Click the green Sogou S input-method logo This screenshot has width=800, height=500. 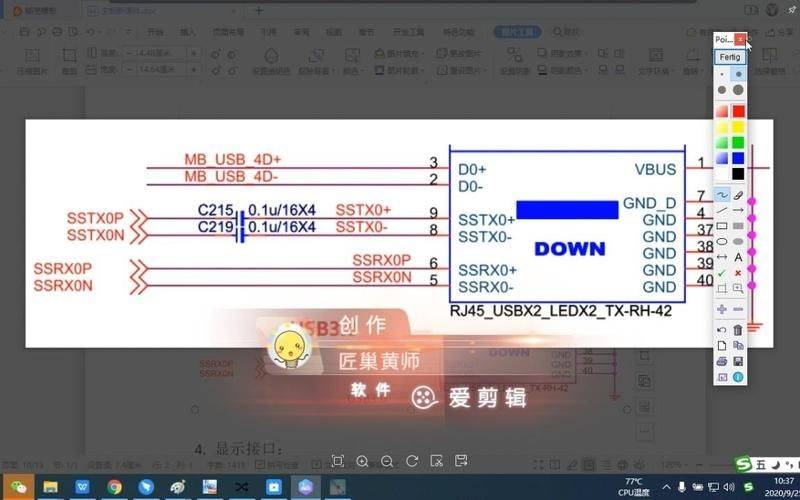(744, 464)
